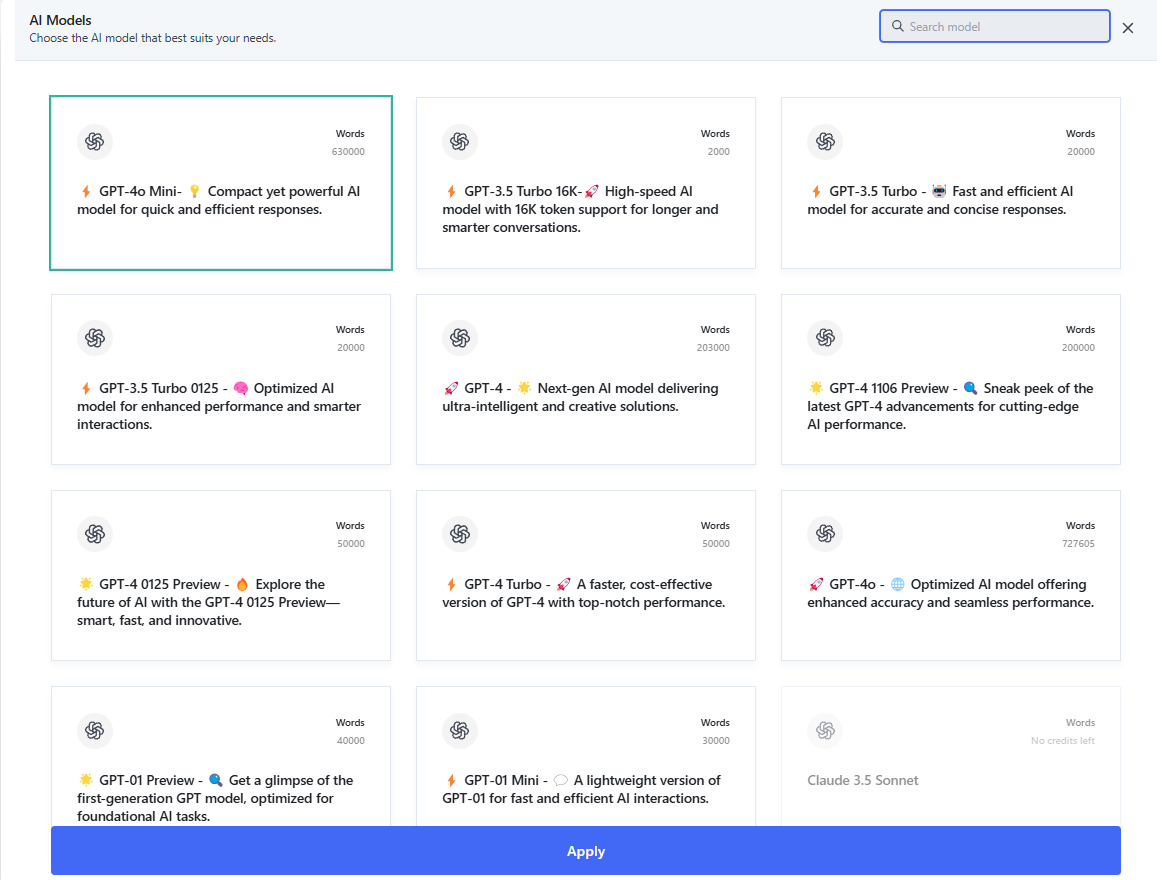1164x880 pixels.
Task: Pick the GPT-3.5 Turbo fast and efficient description
Action: [941, 201]
